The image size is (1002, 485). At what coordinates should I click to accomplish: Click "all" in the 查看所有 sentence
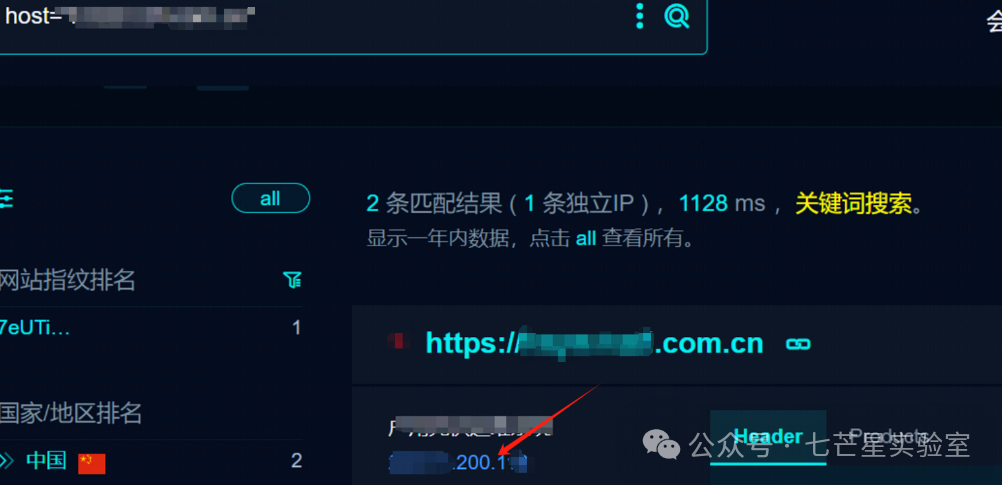click(585, 239)
